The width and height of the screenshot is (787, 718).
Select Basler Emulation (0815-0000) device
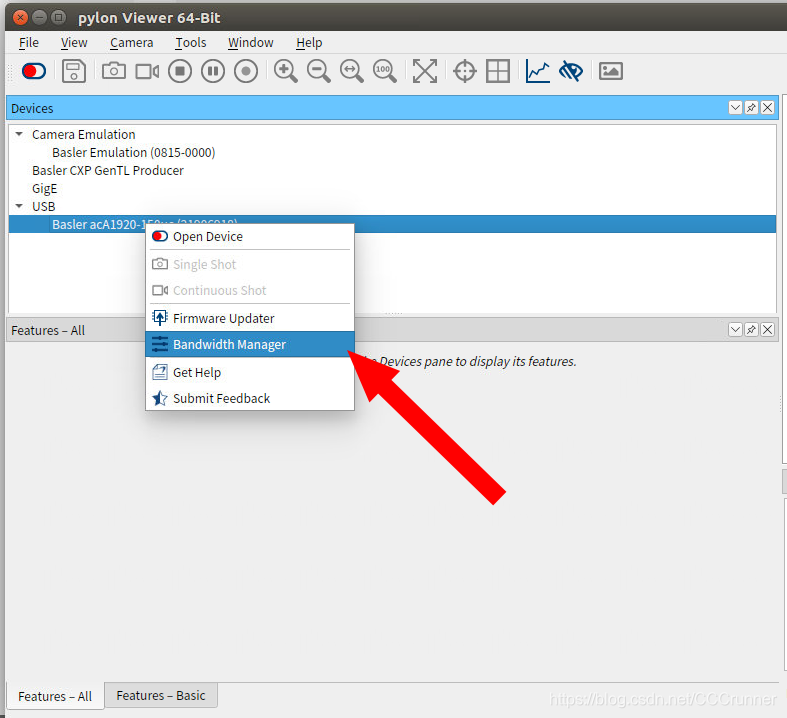pos(134,153)
